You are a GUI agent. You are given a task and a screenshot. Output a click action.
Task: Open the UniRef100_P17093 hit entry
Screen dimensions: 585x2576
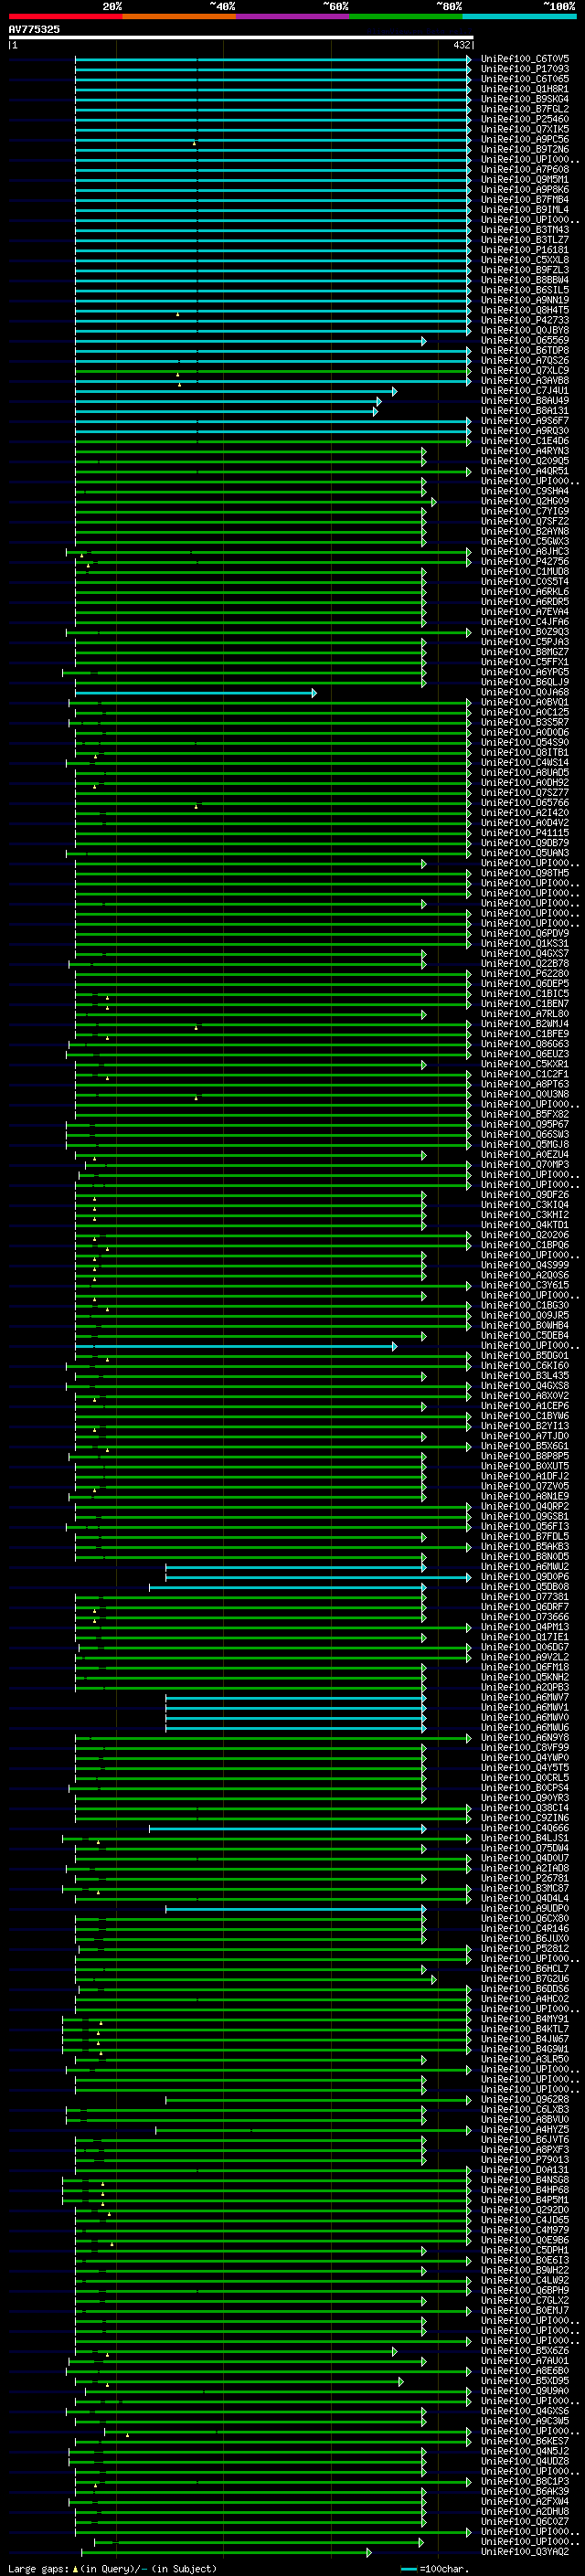pyautogui.click(x=525, y=69)
